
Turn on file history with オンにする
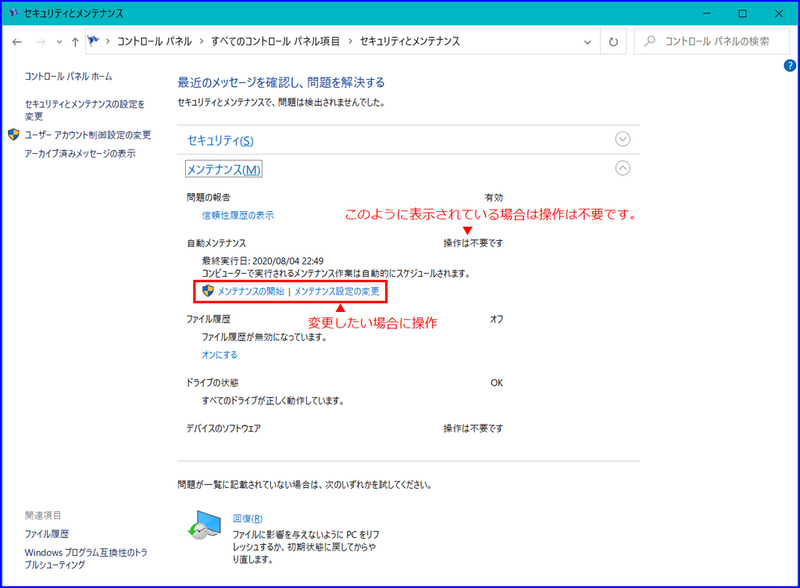click(x=219, y=355)
